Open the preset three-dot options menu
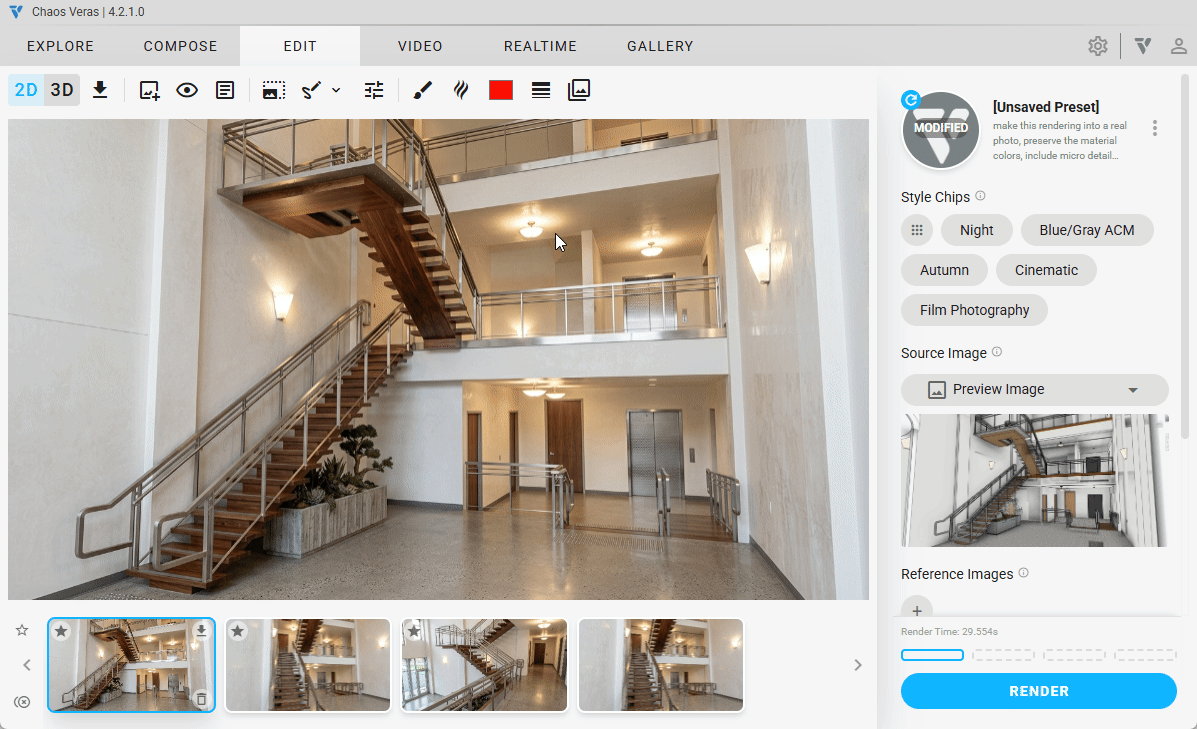 coord(1155,128)
